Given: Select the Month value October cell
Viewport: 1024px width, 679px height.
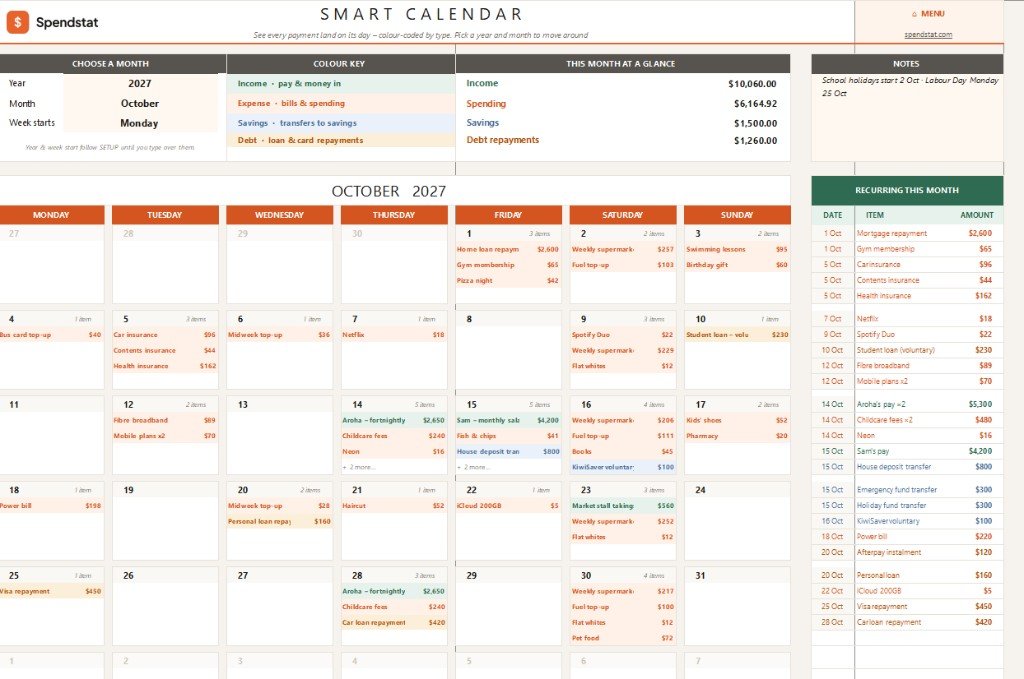Looking at the screenshot, I should tap(140, 103).
